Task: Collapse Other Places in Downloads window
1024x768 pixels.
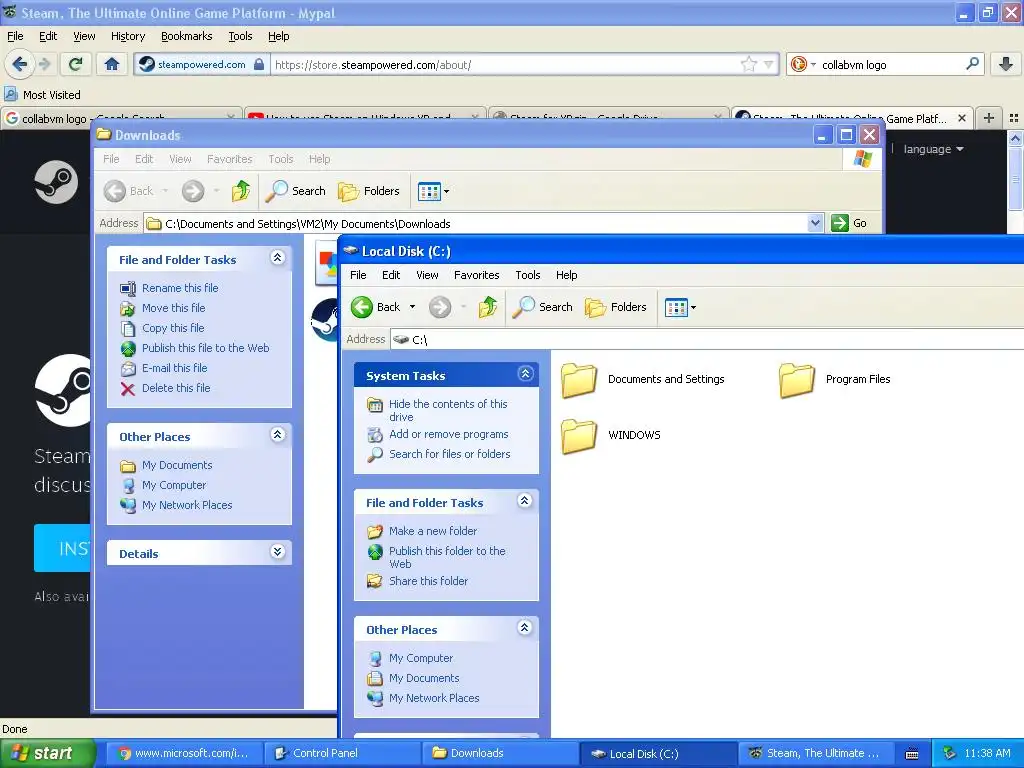Action: pyautogui.click(x=278, y=434)
